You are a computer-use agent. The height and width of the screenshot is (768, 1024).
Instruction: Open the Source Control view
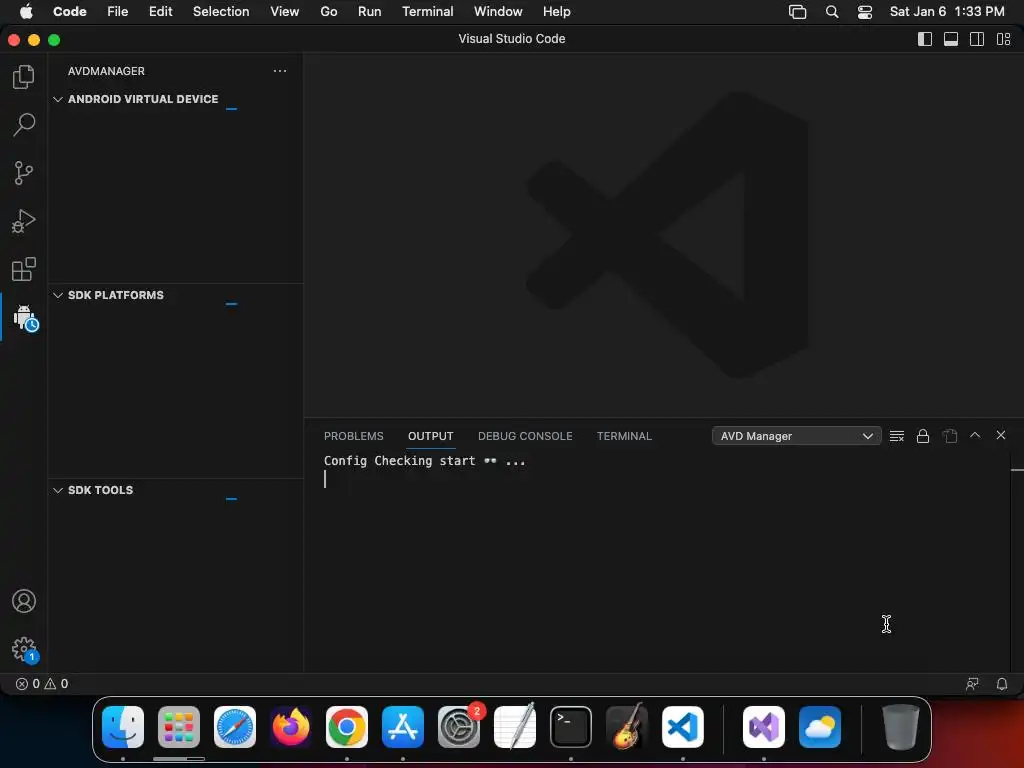[x=24, y=173]
